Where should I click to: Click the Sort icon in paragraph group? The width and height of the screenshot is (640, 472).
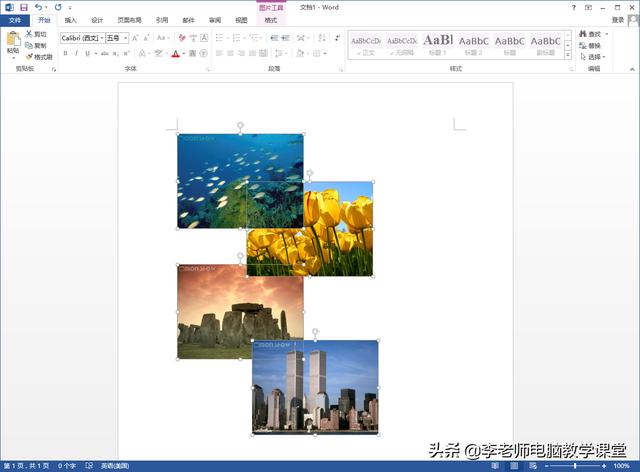322,38
